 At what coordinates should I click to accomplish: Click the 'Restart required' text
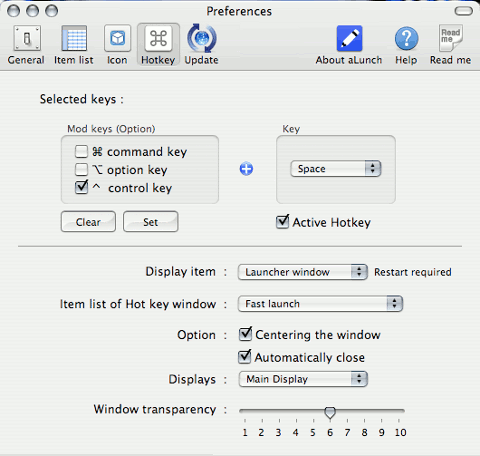[x=413, y=272]
